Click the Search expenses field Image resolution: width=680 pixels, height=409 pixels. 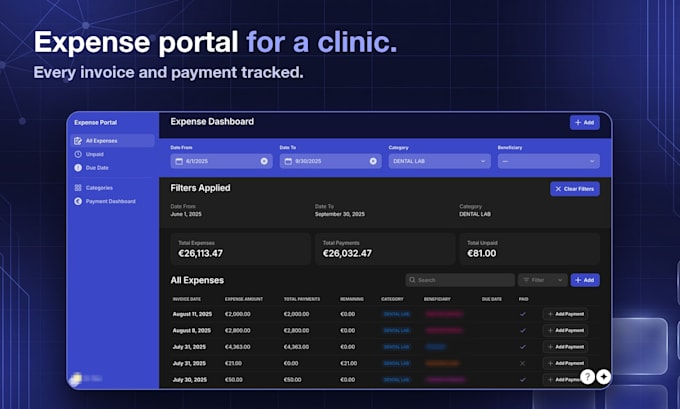click(460, 280)
